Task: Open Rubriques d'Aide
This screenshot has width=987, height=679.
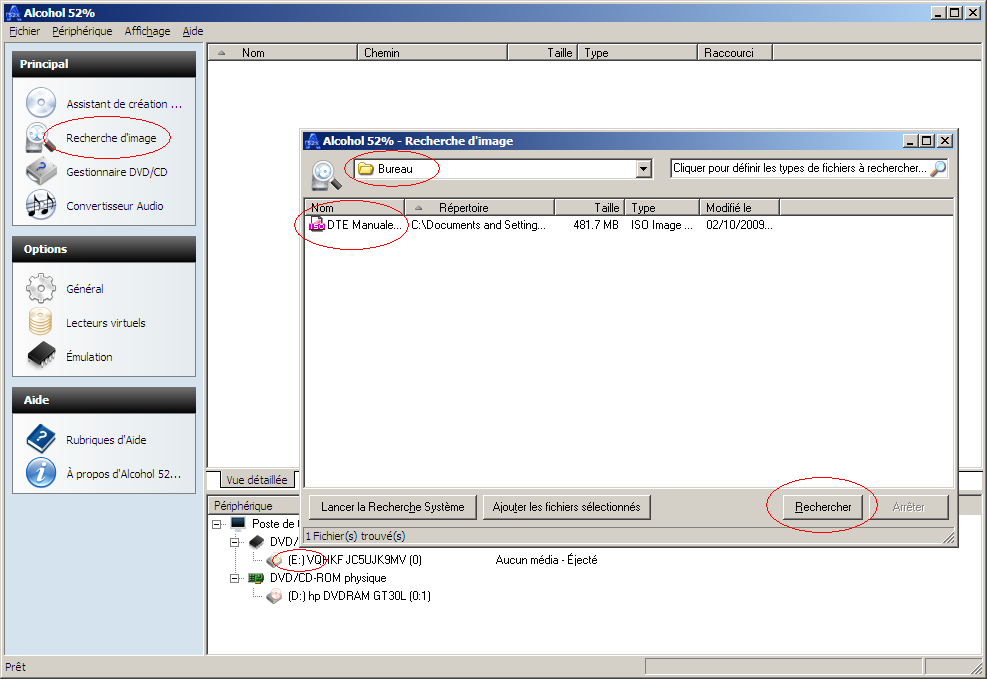Action: point(106,440)
